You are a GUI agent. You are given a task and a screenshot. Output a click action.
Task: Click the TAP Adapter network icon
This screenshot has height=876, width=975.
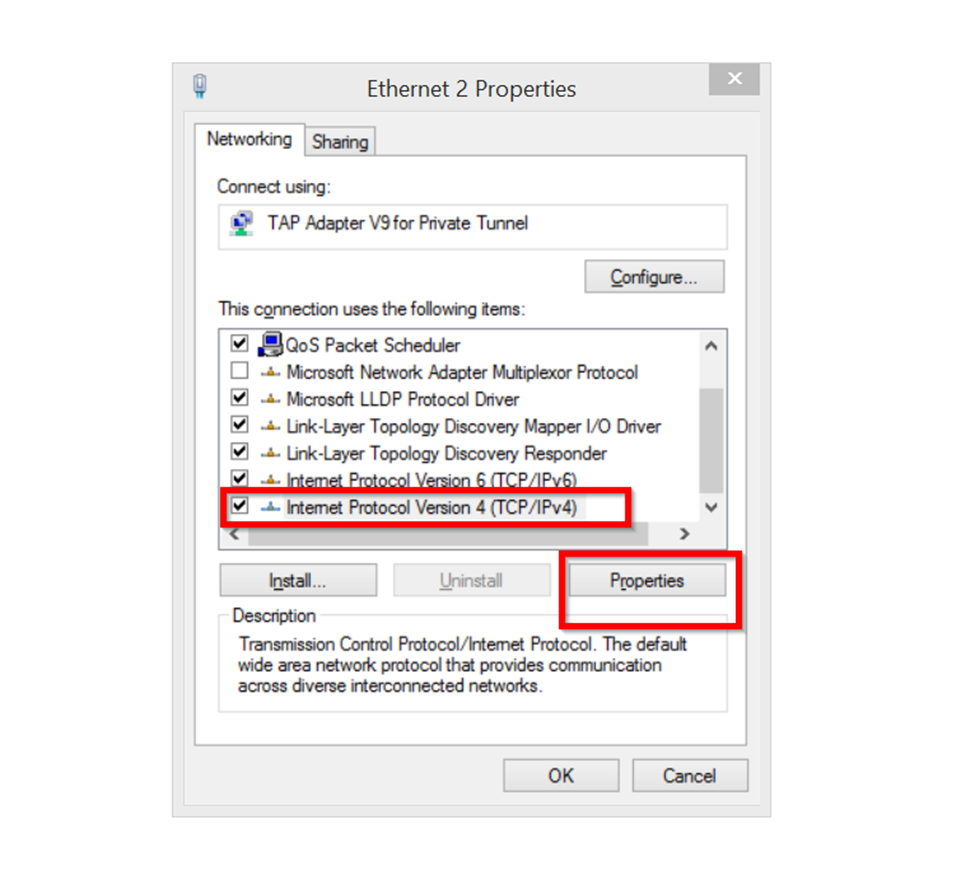tap(241, 224)
